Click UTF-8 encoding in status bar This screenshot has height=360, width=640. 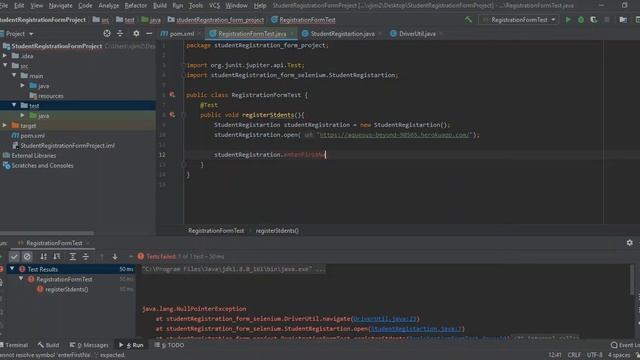594,355
